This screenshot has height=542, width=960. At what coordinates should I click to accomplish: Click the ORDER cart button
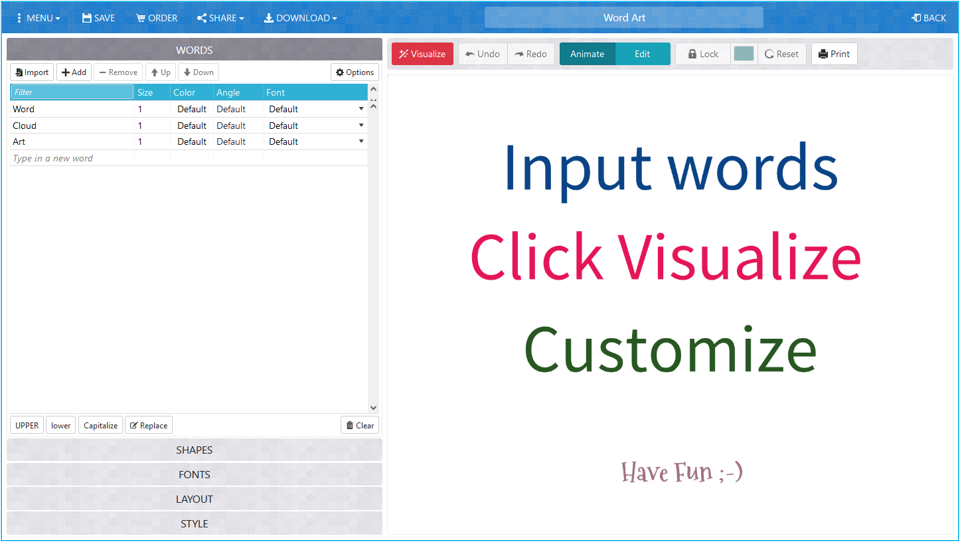point(157,18)
